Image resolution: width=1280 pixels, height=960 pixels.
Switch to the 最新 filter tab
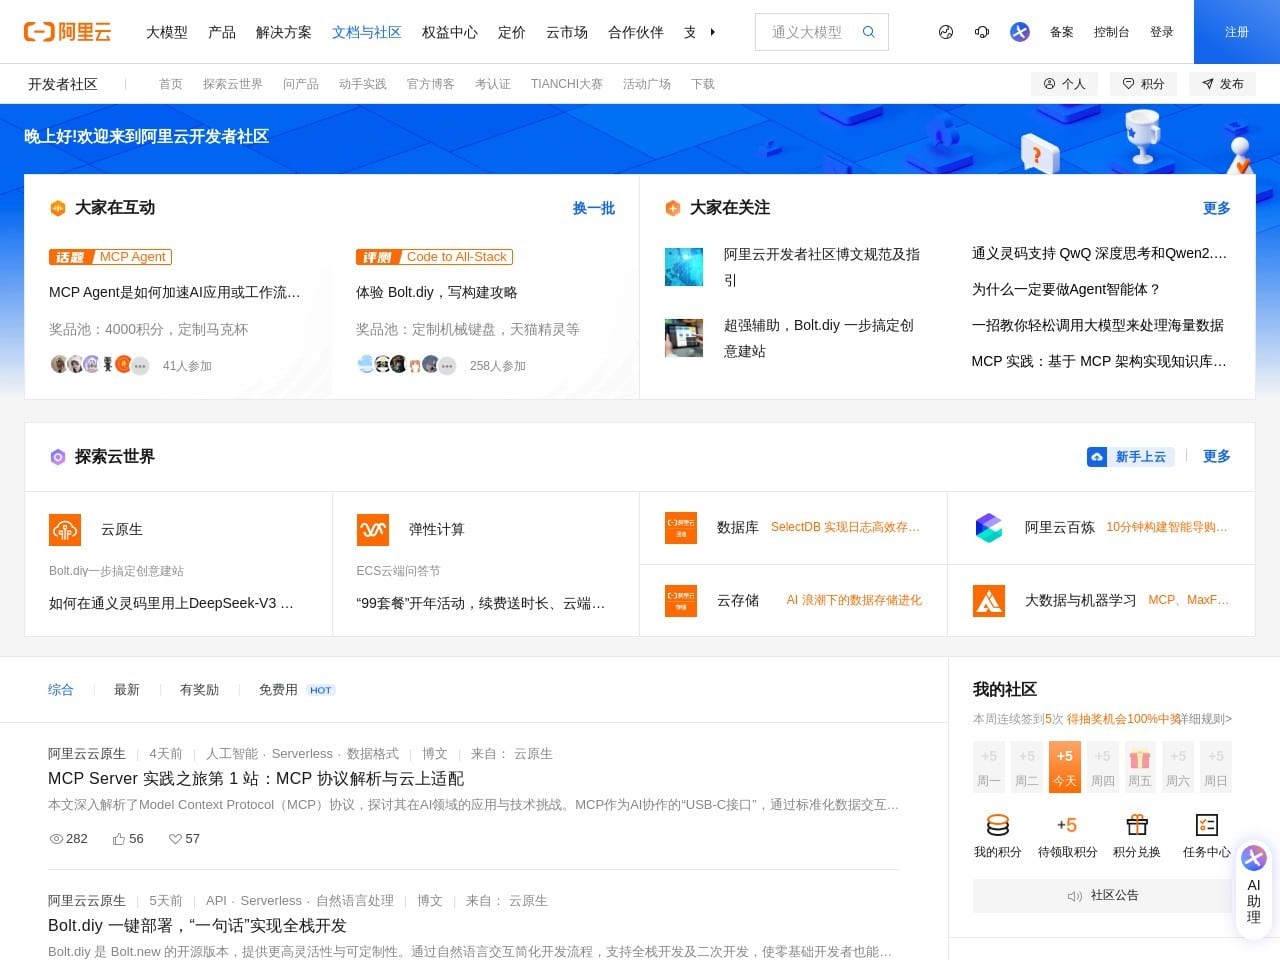(126, 689)
